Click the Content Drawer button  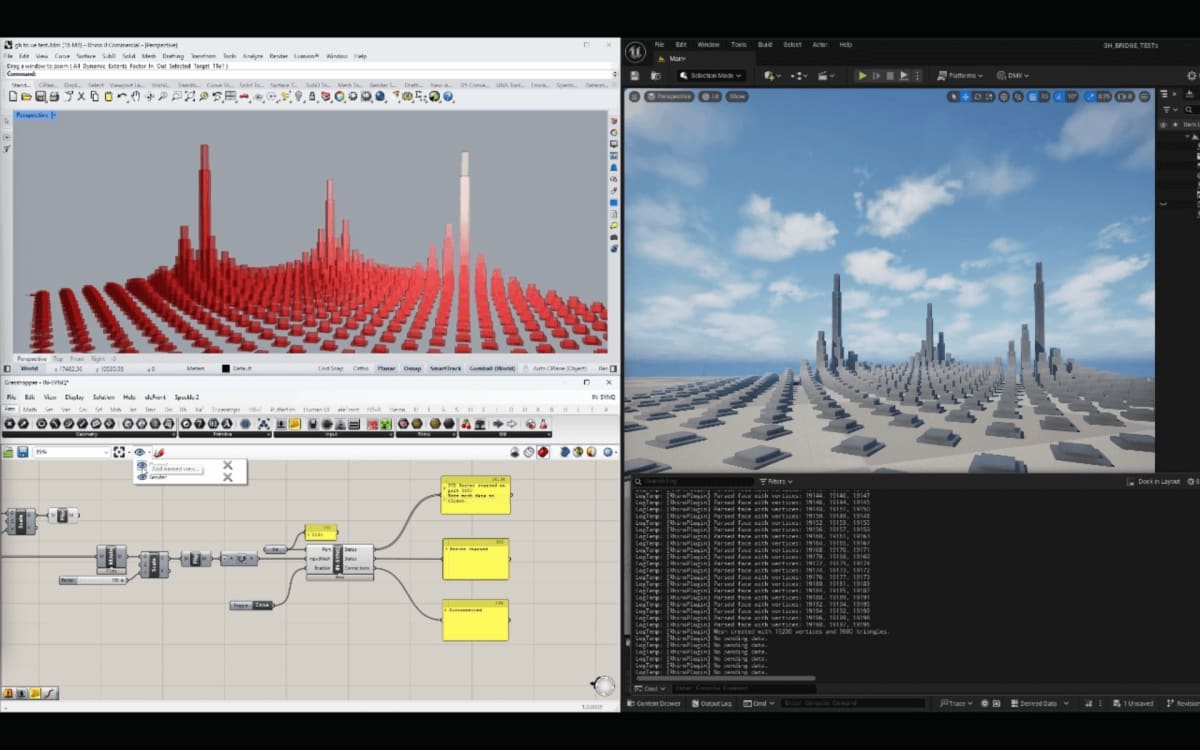654,703
